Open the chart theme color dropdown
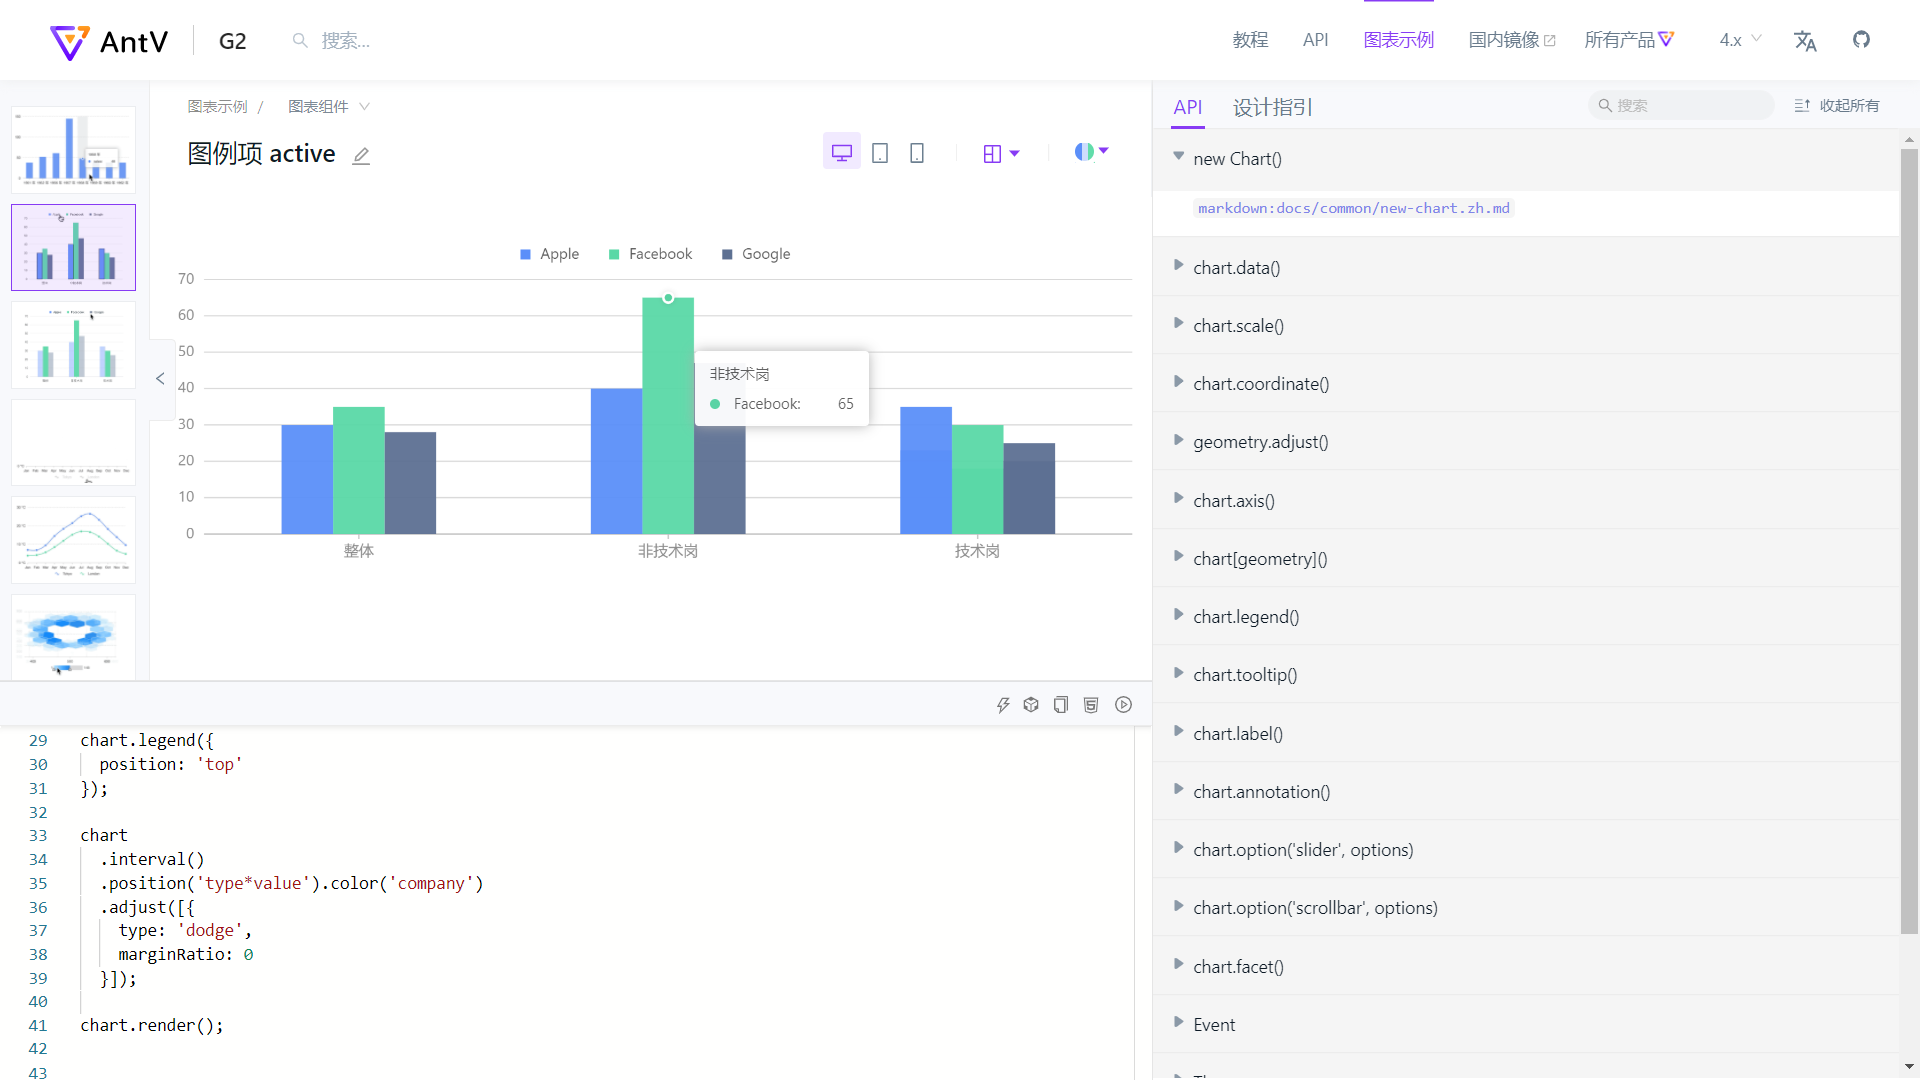Image resolution: width=1920 pixels, height=1080 pixels. point(1091,152)
